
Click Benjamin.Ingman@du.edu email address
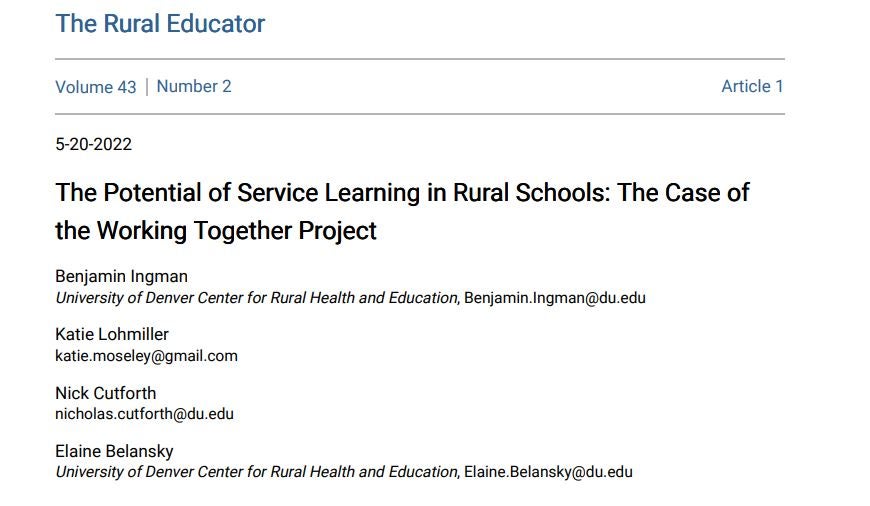click(555, 298)
